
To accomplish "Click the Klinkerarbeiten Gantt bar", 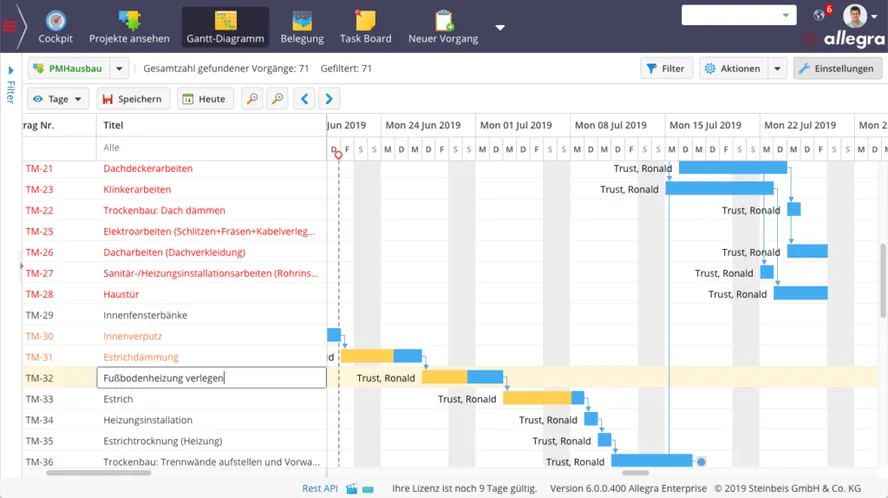I will (x=719, y=188).
